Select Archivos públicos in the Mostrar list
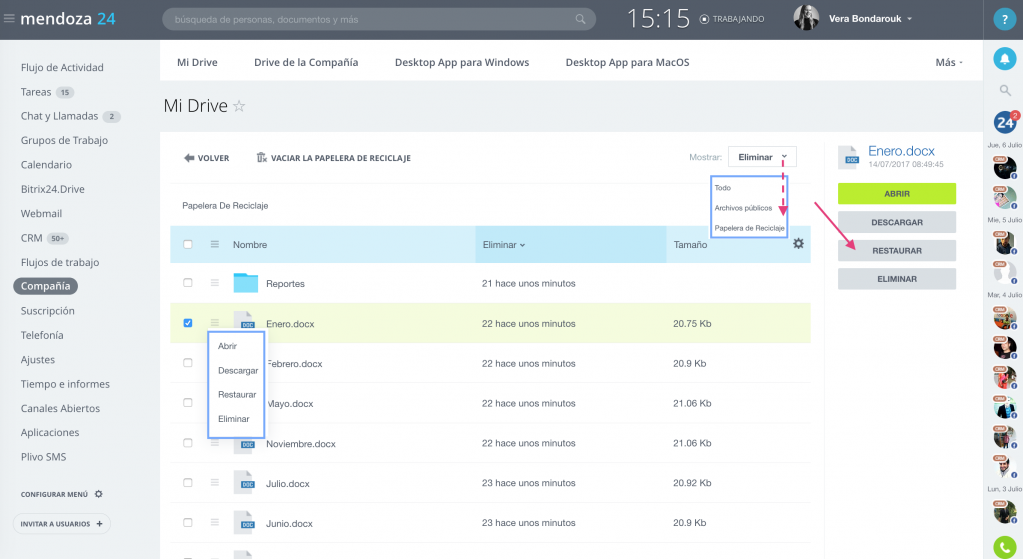Screen dimensions: 1023x559 tap(743, 208)
